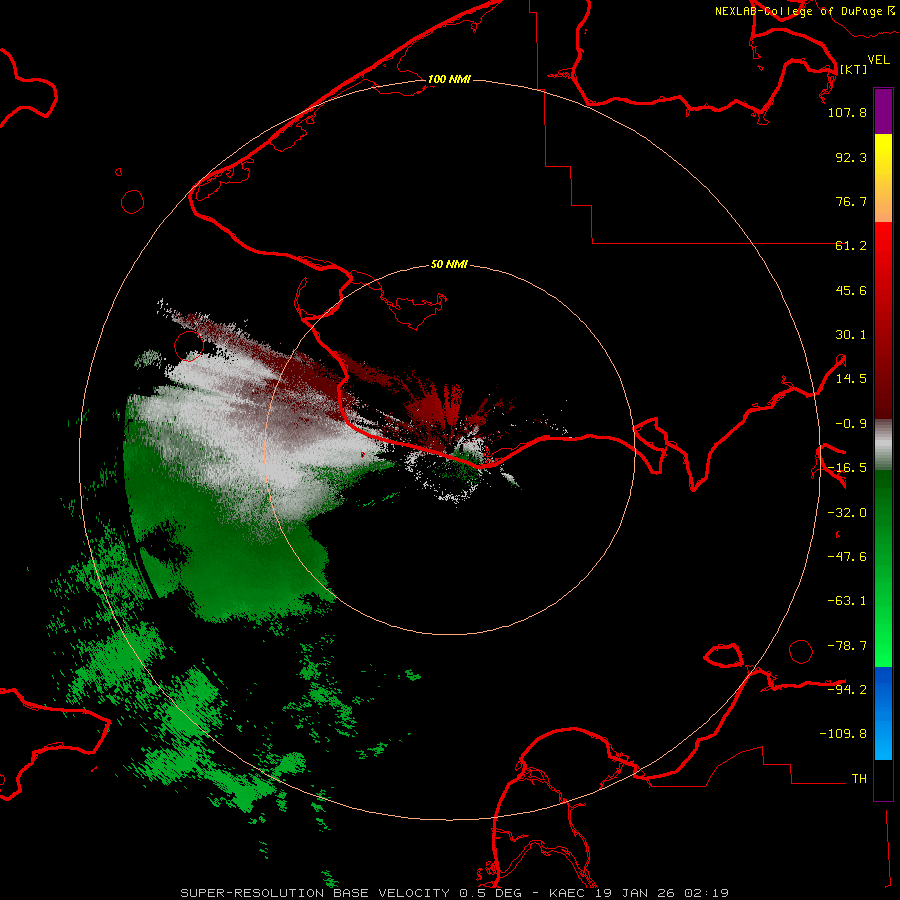
Task: Click the Super-Resolution Base Velocity caption
Action: [x=454, y=893]
